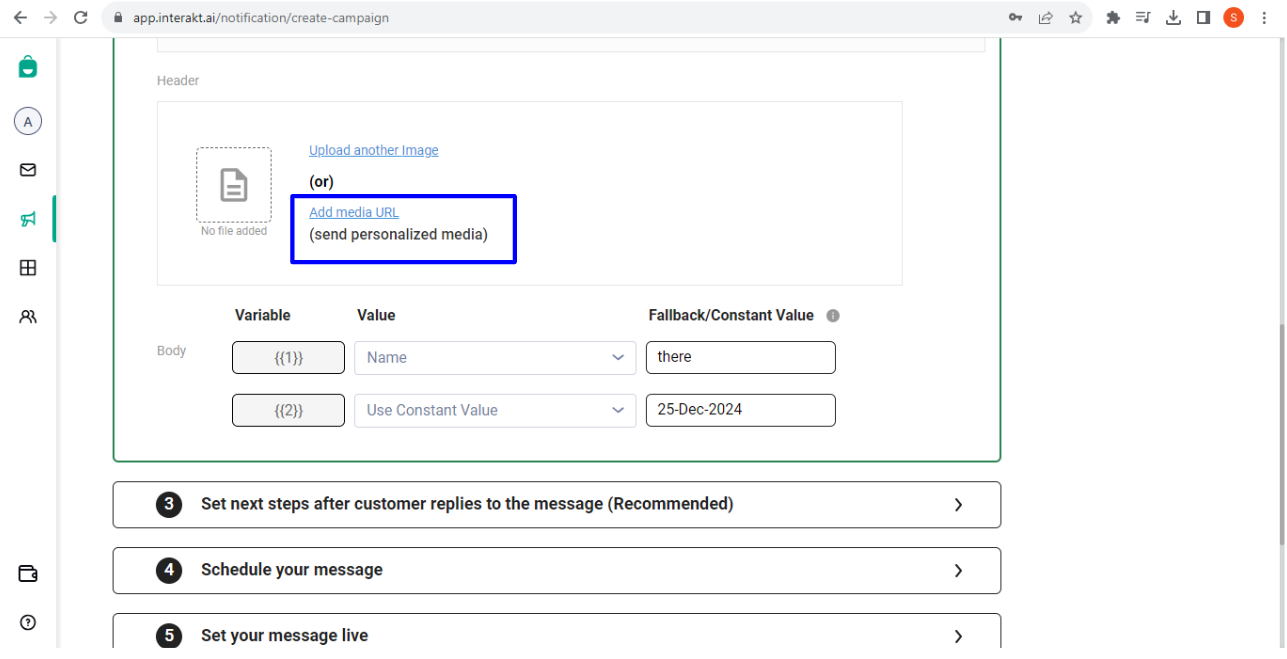The height and width of the screenshot is (659, 1287).
Task: Open the Use Constant Value dropdown
Action: [x=495, y=411]
